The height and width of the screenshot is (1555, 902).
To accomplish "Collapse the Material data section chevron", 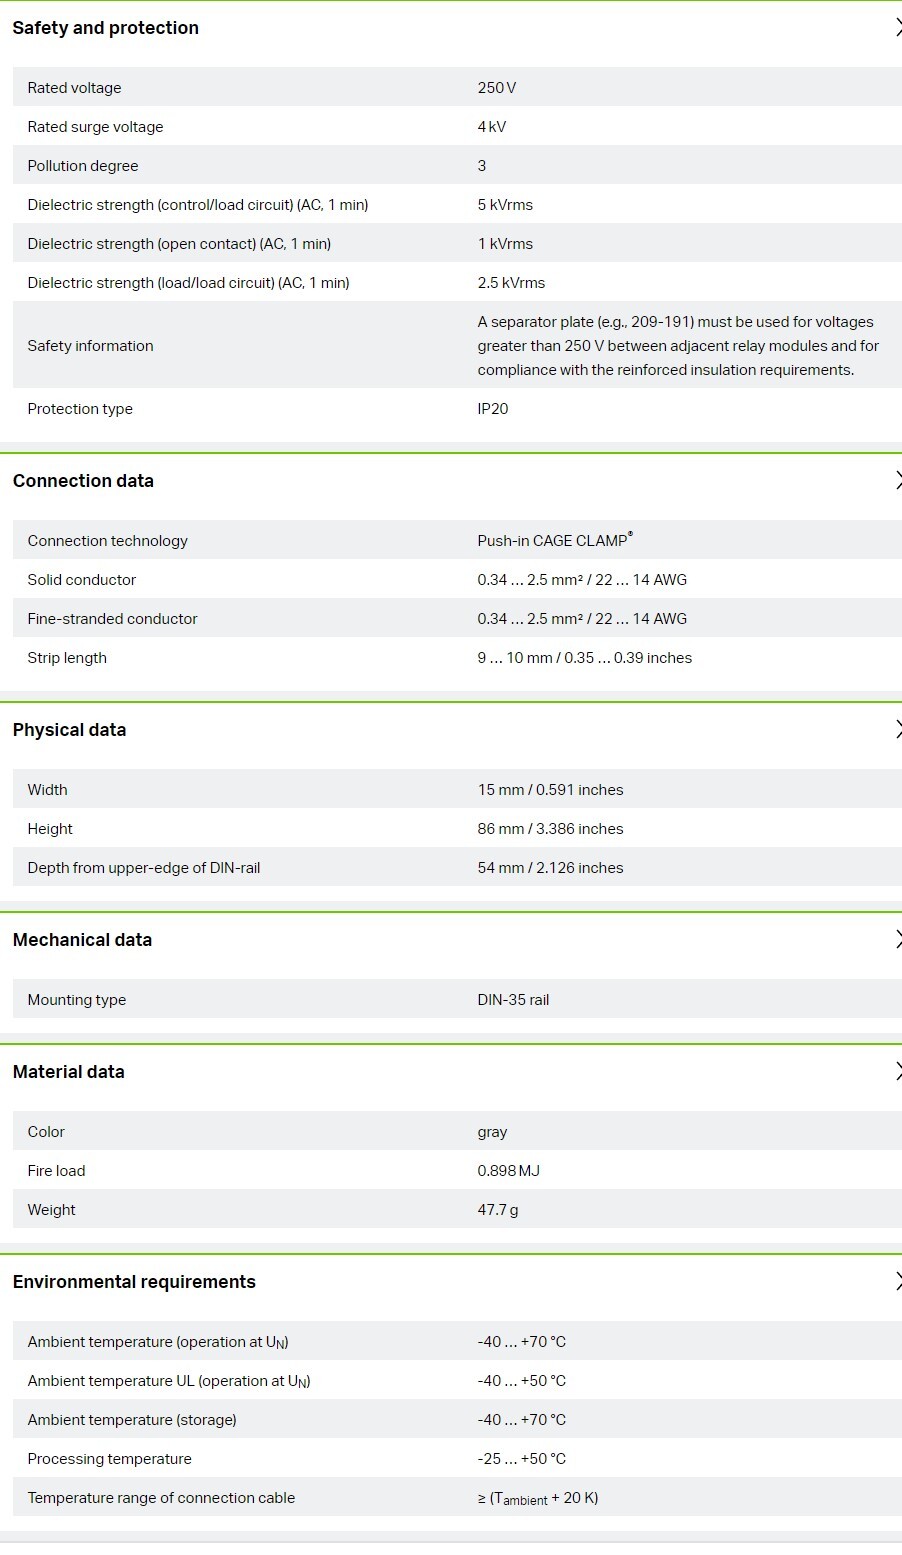I will [x=897, y=1072].
